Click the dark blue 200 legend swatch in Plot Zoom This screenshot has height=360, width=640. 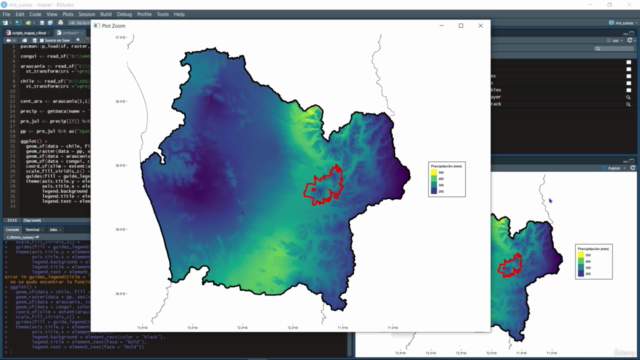tap(434, 191)
